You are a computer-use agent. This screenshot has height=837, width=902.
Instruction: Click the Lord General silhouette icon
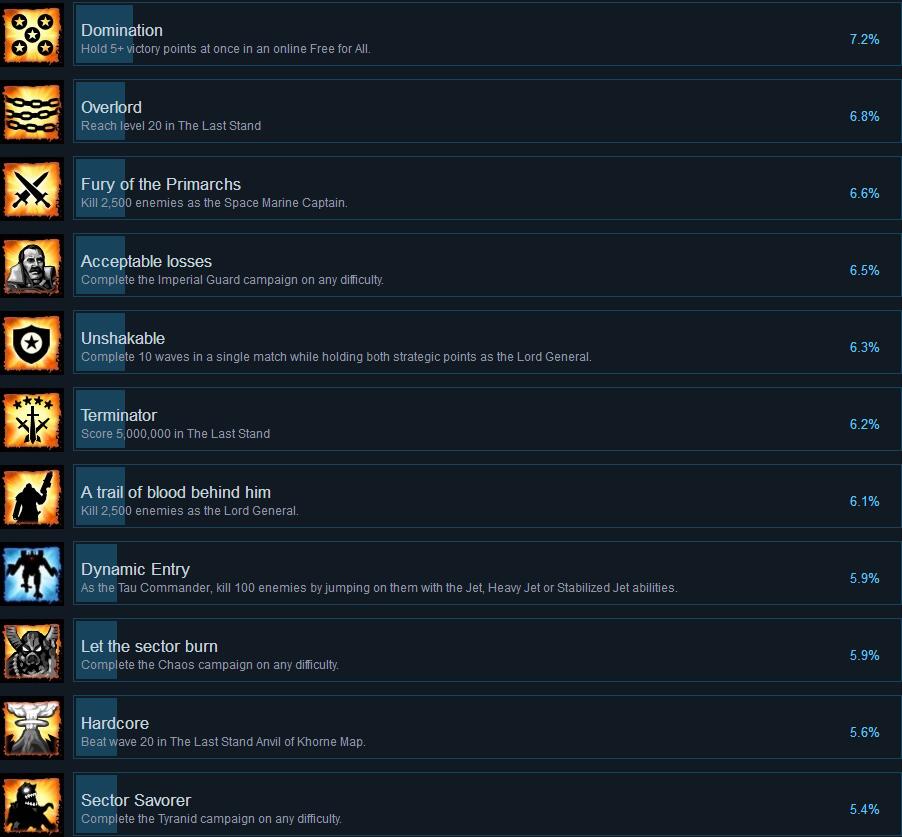pyautogui.click(x=32, y=498)
